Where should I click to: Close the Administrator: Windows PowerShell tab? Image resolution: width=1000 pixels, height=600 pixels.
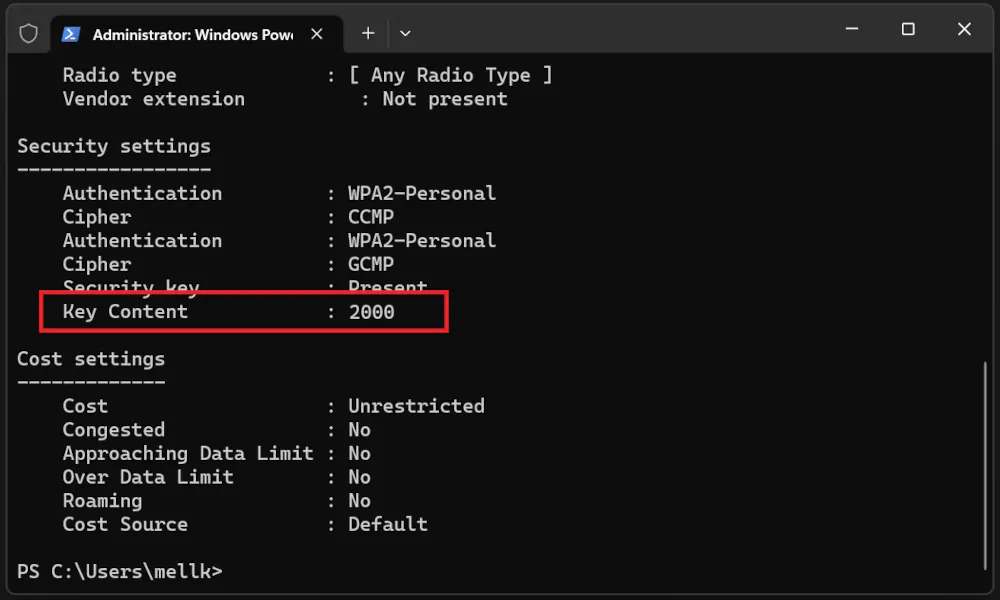point(316,34)
